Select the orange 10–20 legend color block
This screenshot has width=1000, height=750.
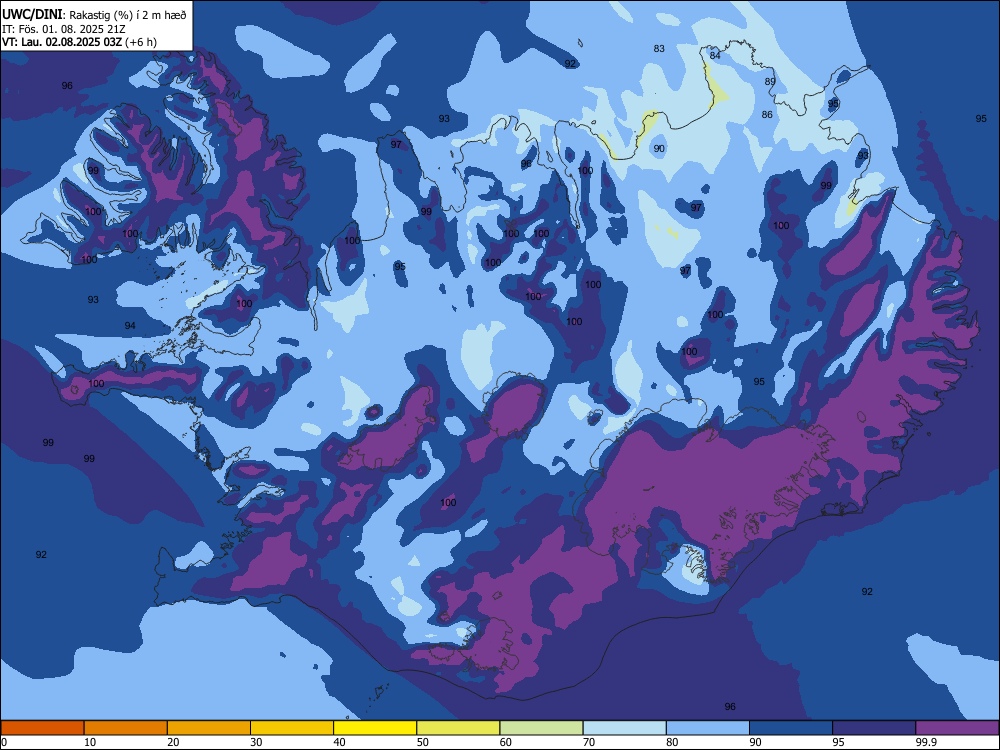point(126,728)
